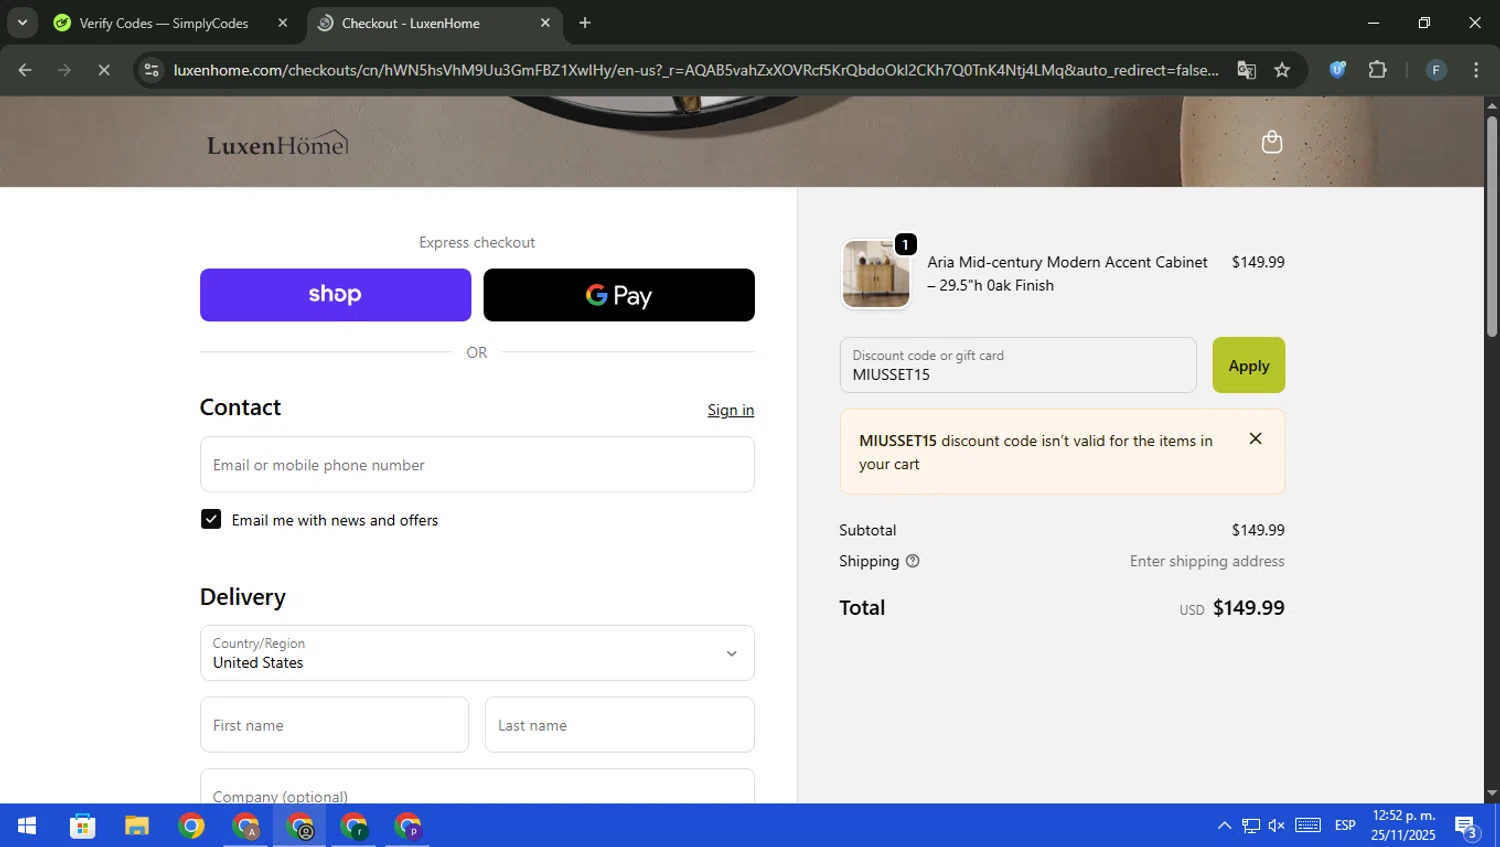Image resolution: width=1500 pixels, height=847 pixels.
Task: Bookmark this page with the star icon
Action: (1282, 70)
